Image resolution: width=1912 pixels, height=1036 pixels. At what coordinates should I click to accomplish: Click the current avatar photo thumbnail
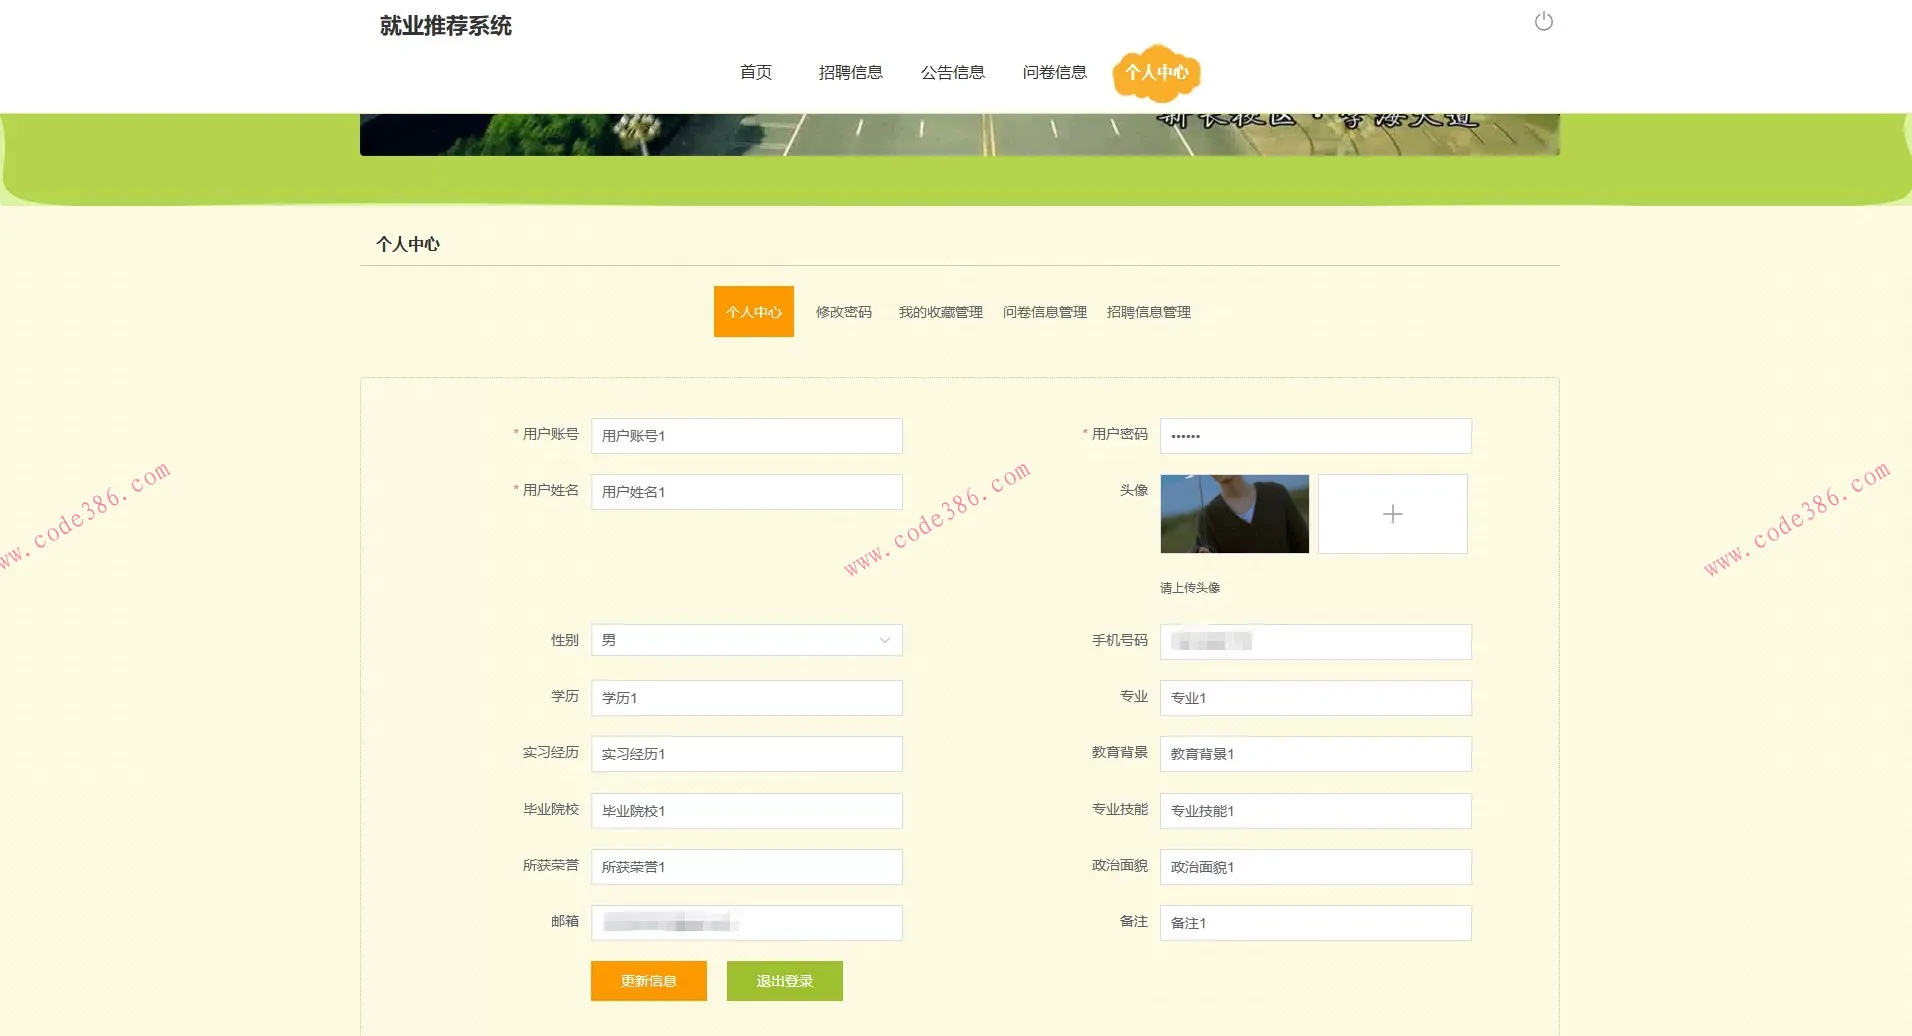1234,513
